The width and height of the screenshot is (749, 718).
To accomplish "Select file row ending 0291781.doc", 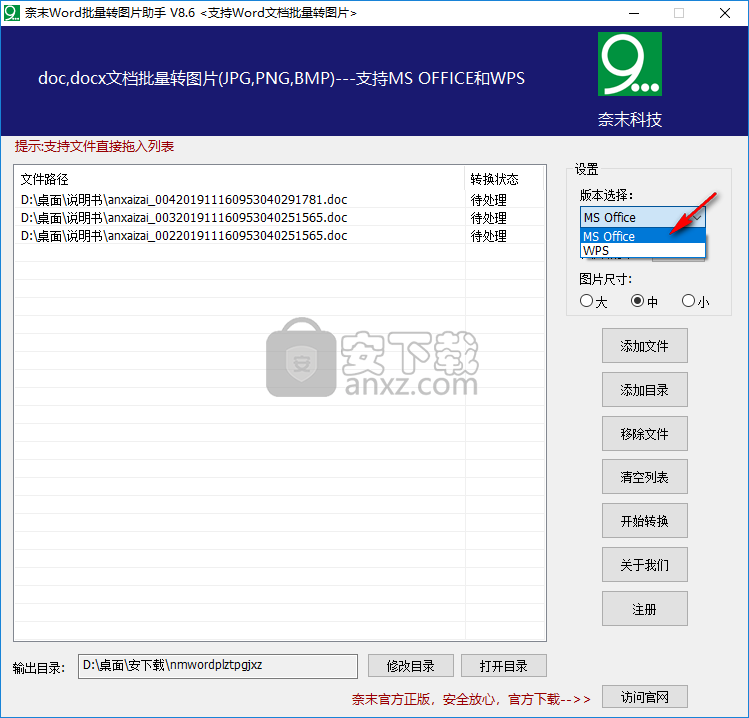I will [279, 199].
